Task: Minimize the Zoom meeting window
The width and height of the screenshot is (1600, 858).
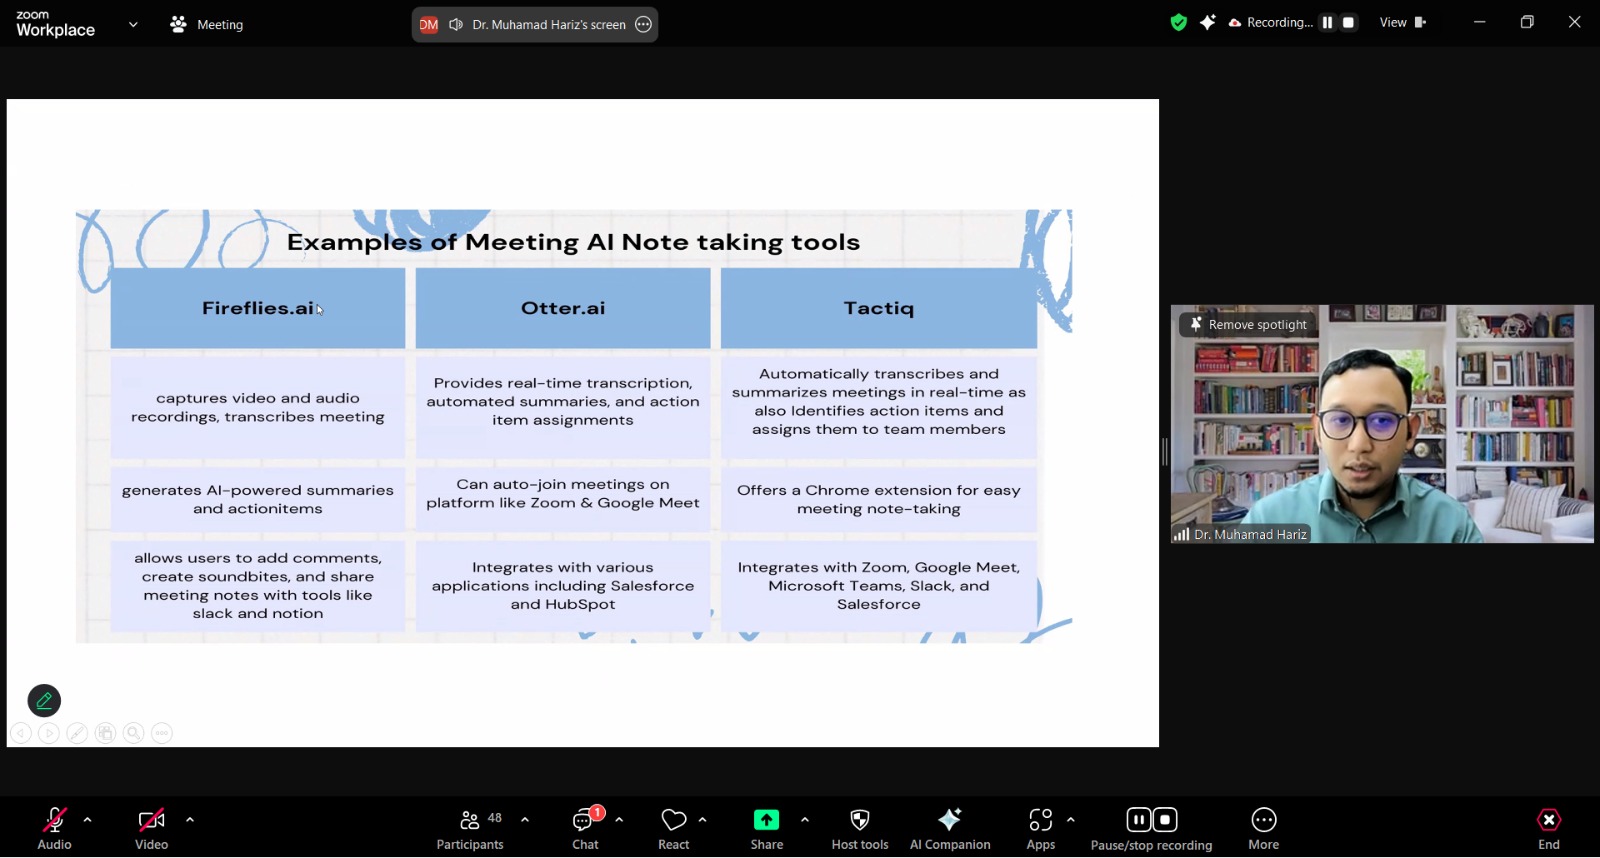Action: coord(1480,22)
